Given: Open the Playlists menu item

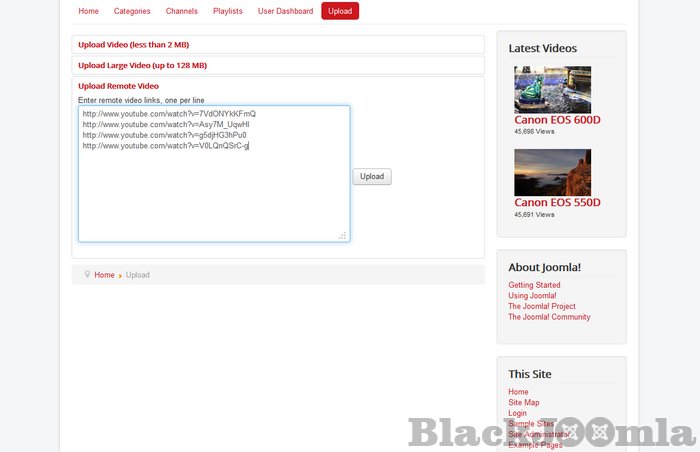Looking at the screenshot, I should point(227,11).
